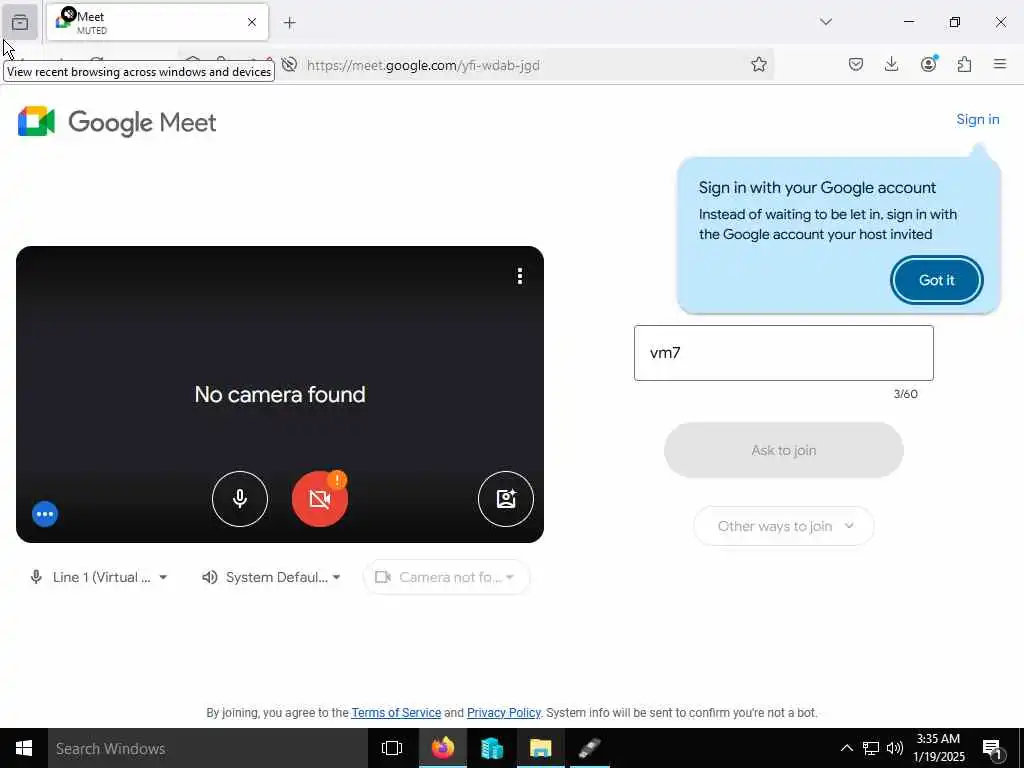Open the buildings app taskbar icon
The height and width of the screenshot is (768, 1024).
point(492,748)
